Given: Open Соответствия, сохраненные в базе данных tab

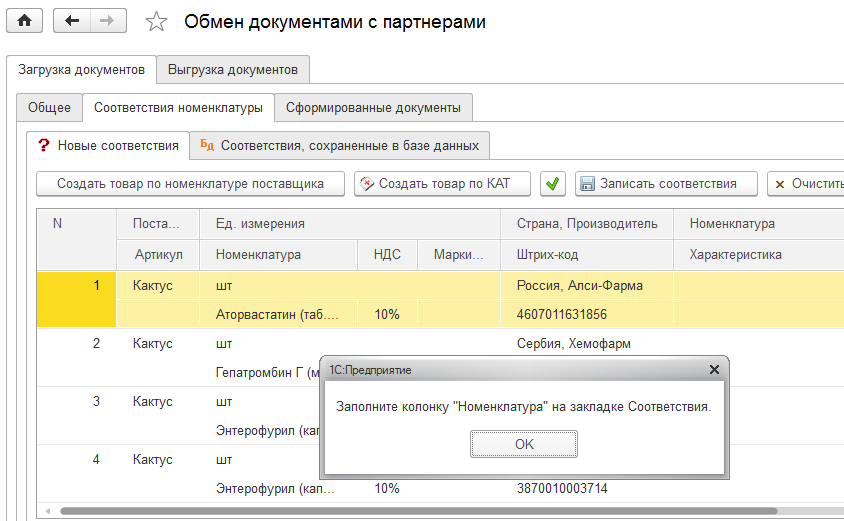Looking at the screenshot, I should (x=340, y=145).
